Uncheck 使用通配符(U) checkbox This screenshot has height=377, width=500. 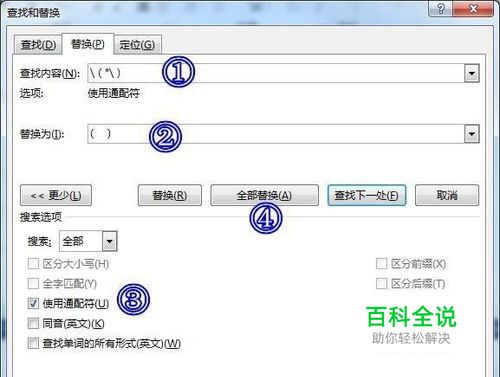(x=33, y=303)
